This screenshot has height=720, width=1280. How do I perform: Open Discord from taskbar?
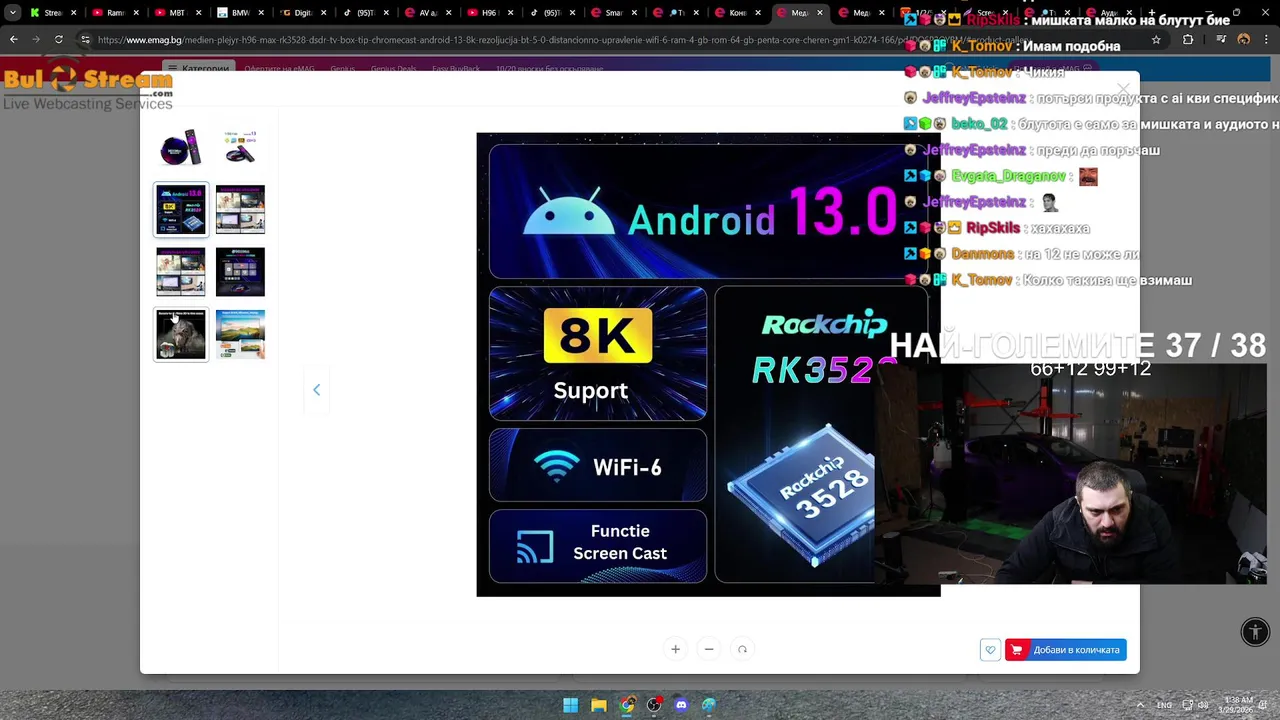click(x=681, y=705)
